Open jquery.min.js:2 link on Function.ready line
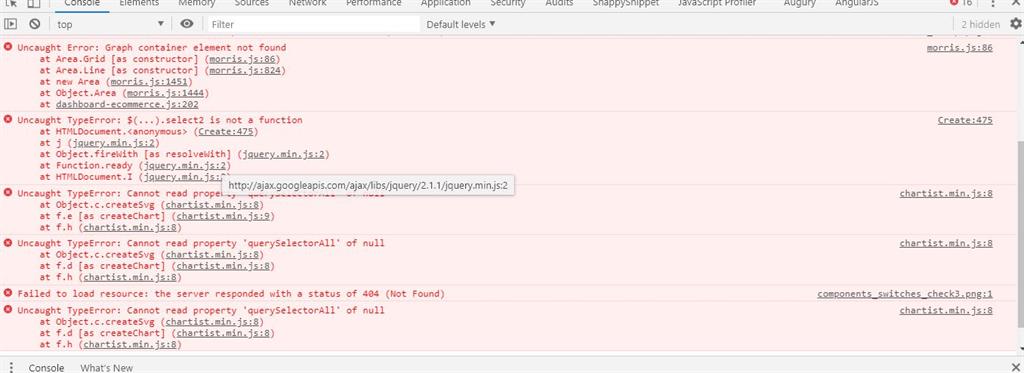 click(x=186, y=165)
